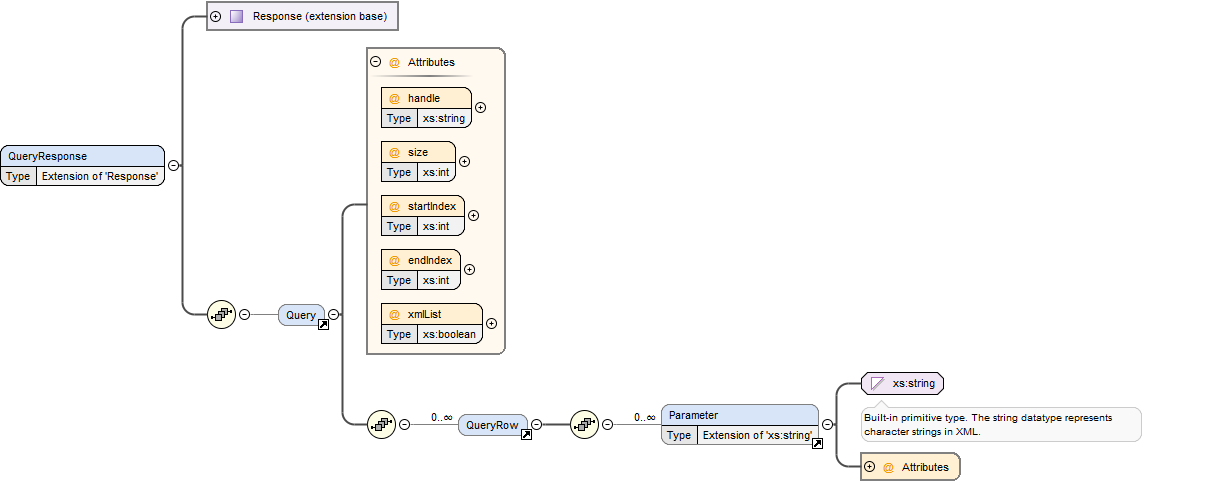
Task: Expand the startIndex attribute details
Action: [474, 215]
